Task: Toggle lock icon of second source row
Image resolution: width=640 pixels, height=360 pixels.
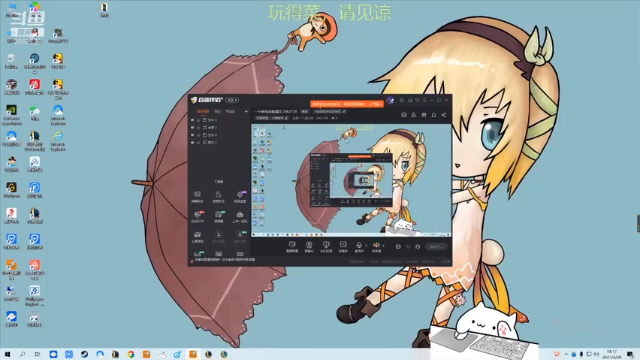Action: pos(199,128)
